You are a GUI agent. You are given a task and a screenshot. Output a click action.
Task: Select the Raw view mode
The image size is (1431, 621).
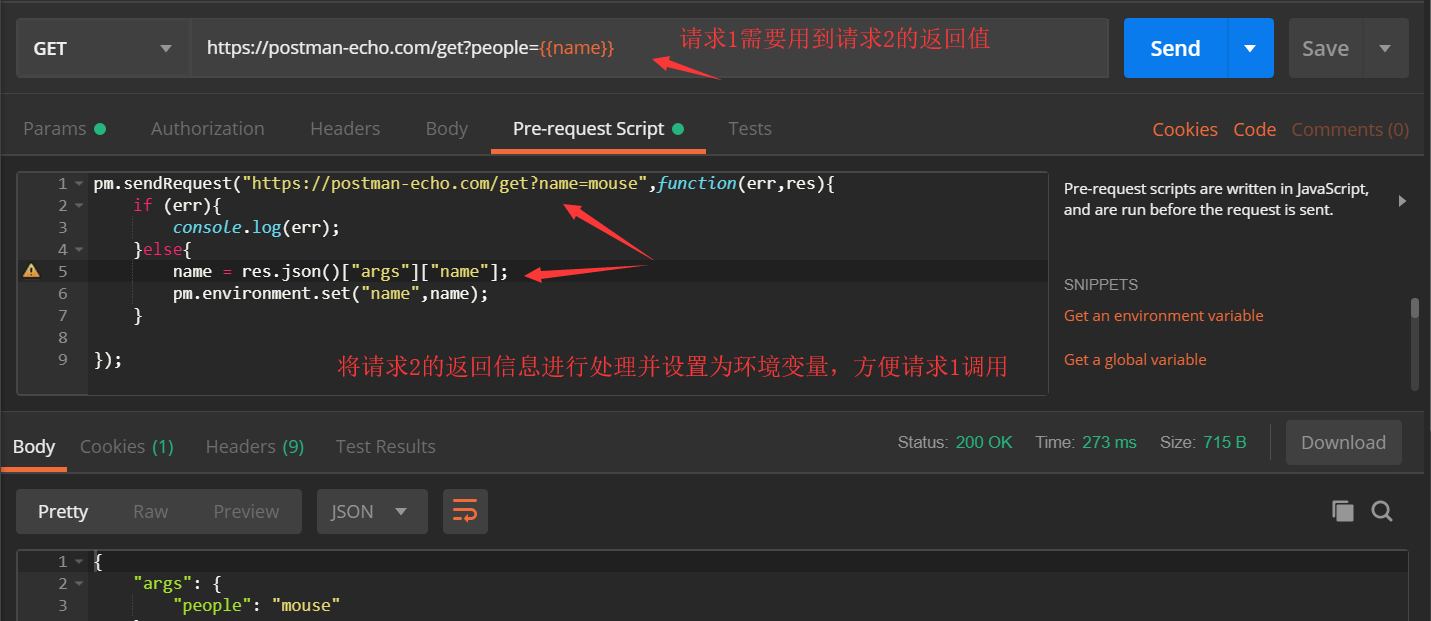click(x=151, y=511)
